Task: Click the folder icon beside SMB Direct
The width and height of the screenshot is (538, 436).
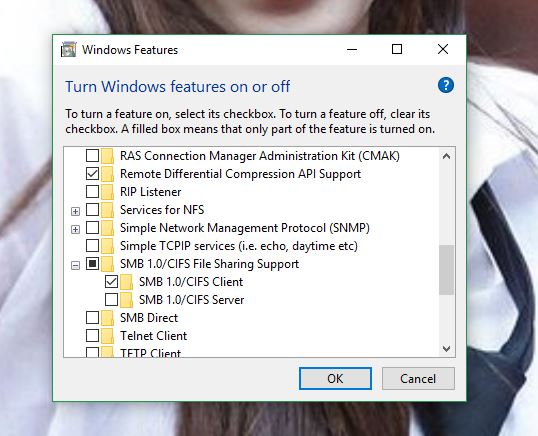Action: [107, 318]
